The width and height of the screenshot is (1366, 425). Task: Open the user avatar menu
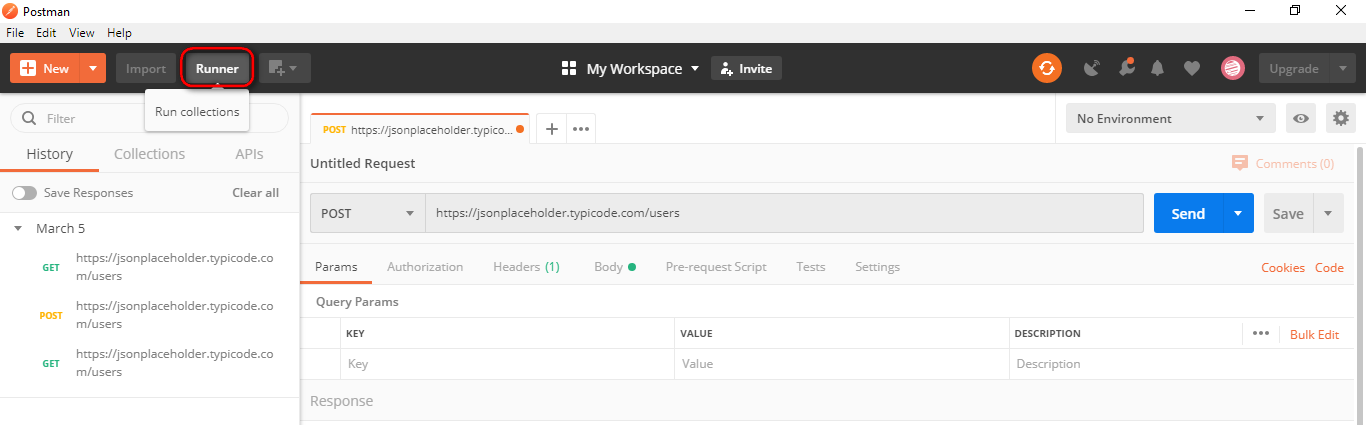1232,68
